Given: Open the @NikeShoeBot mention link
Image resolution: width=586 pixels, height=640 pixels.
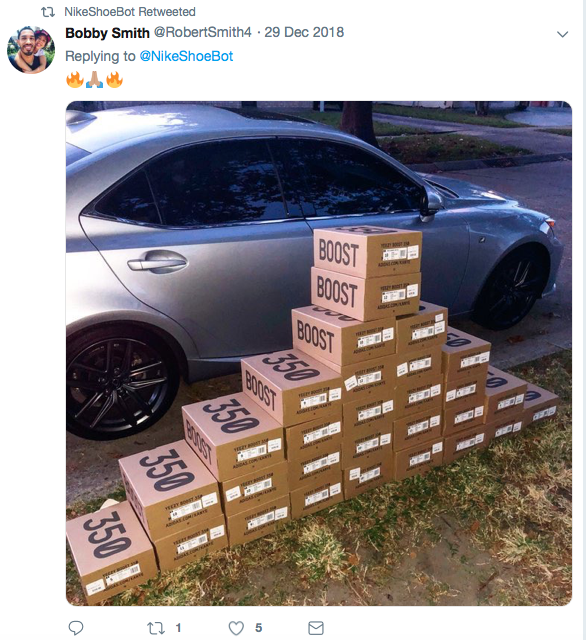Looking at the screenshot, I should (x=186, y=56).
